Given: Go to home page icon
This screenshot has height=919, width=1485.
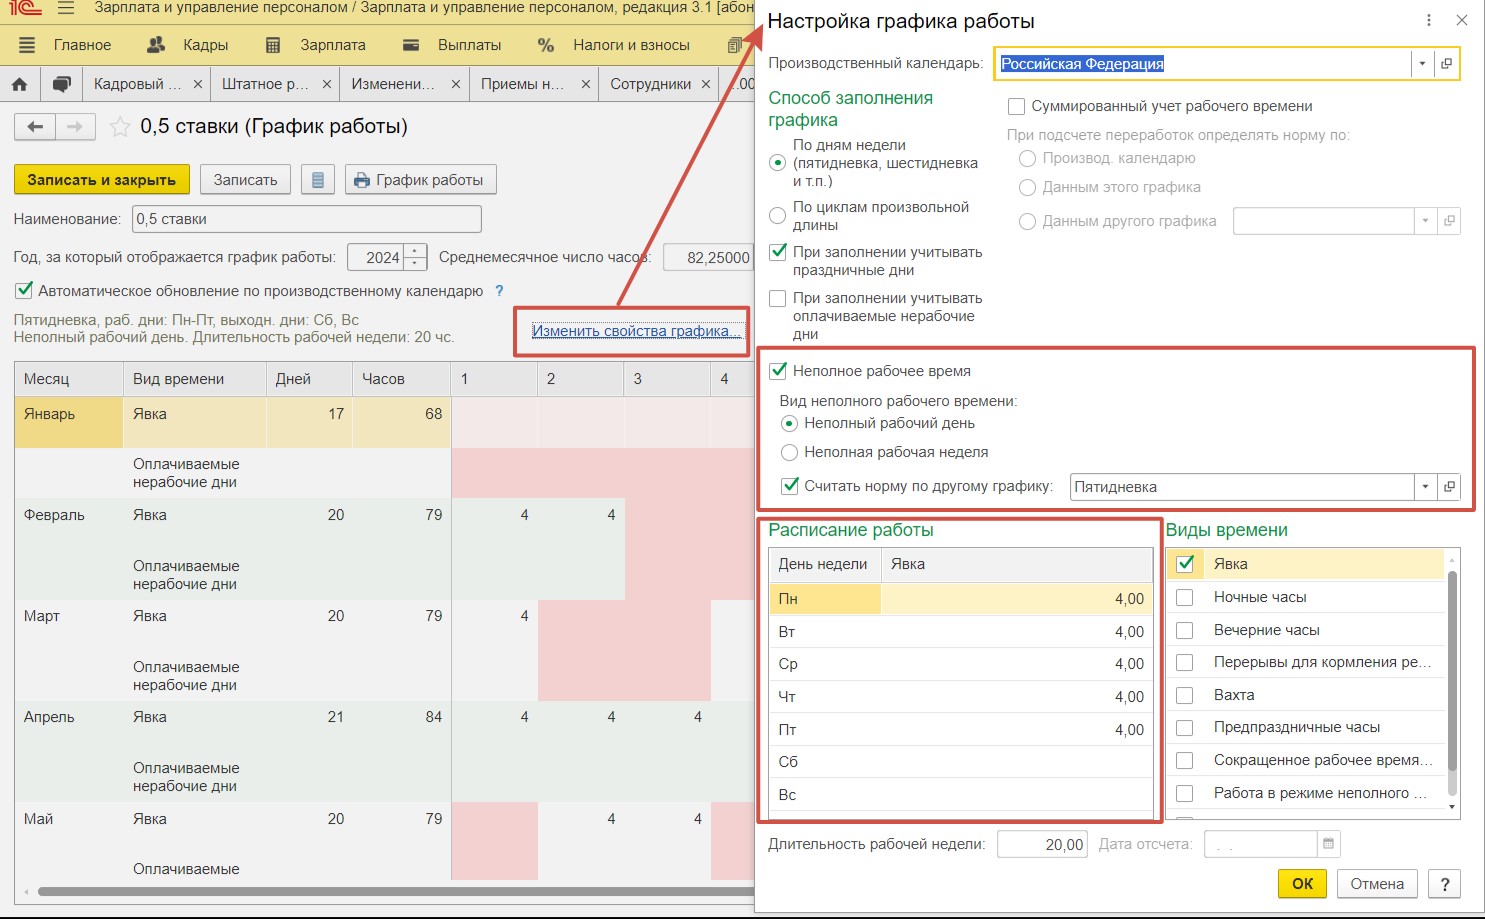Looking at the screenshot, I should point(19,84).
